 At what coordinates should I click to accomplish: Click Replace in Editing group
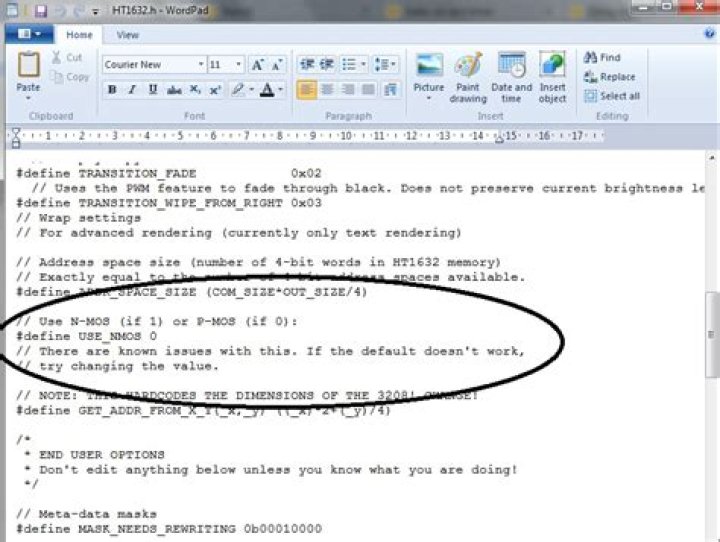610,77
